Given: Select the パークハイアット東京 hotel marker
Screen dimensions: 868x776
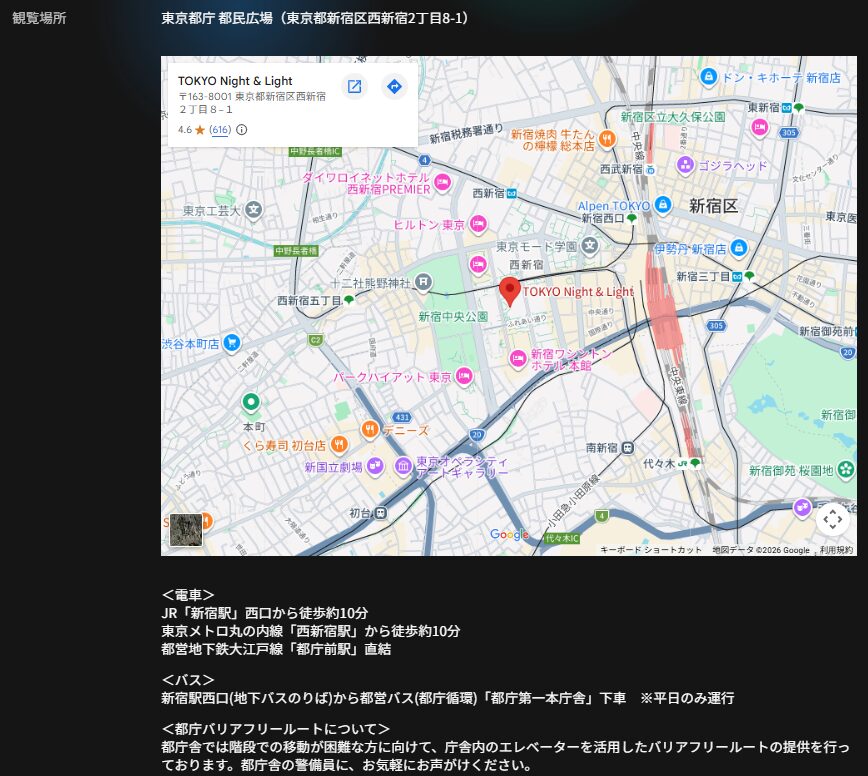Looking at the screenshot, I should pos(464,377).
